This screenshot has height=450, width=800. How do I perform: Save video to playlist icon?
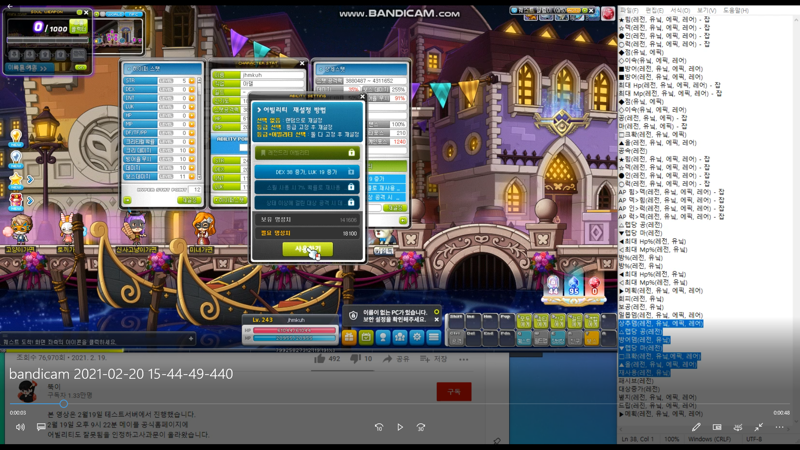coord(424,359)
